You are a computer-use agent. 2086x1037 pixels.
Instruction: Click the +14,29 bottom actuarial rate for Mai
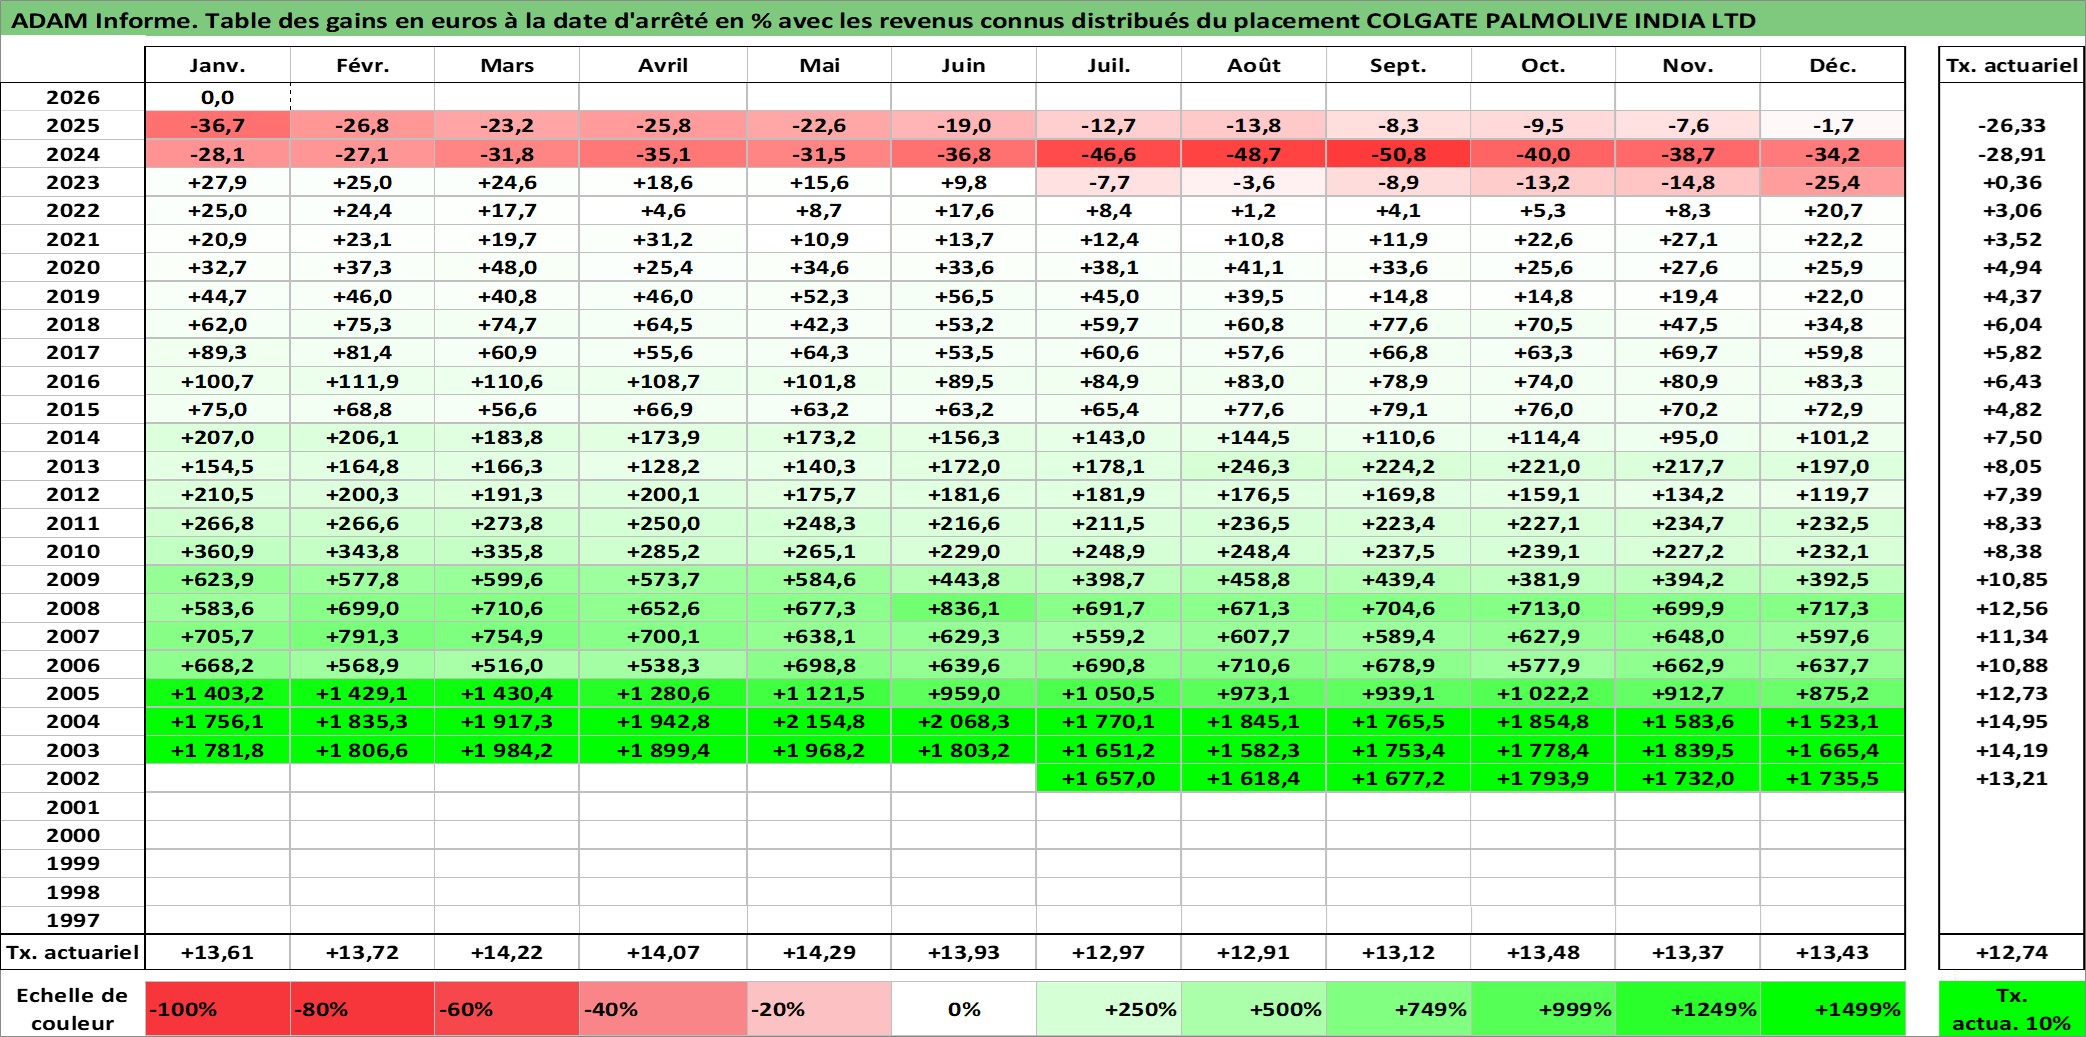coord(819,952)
